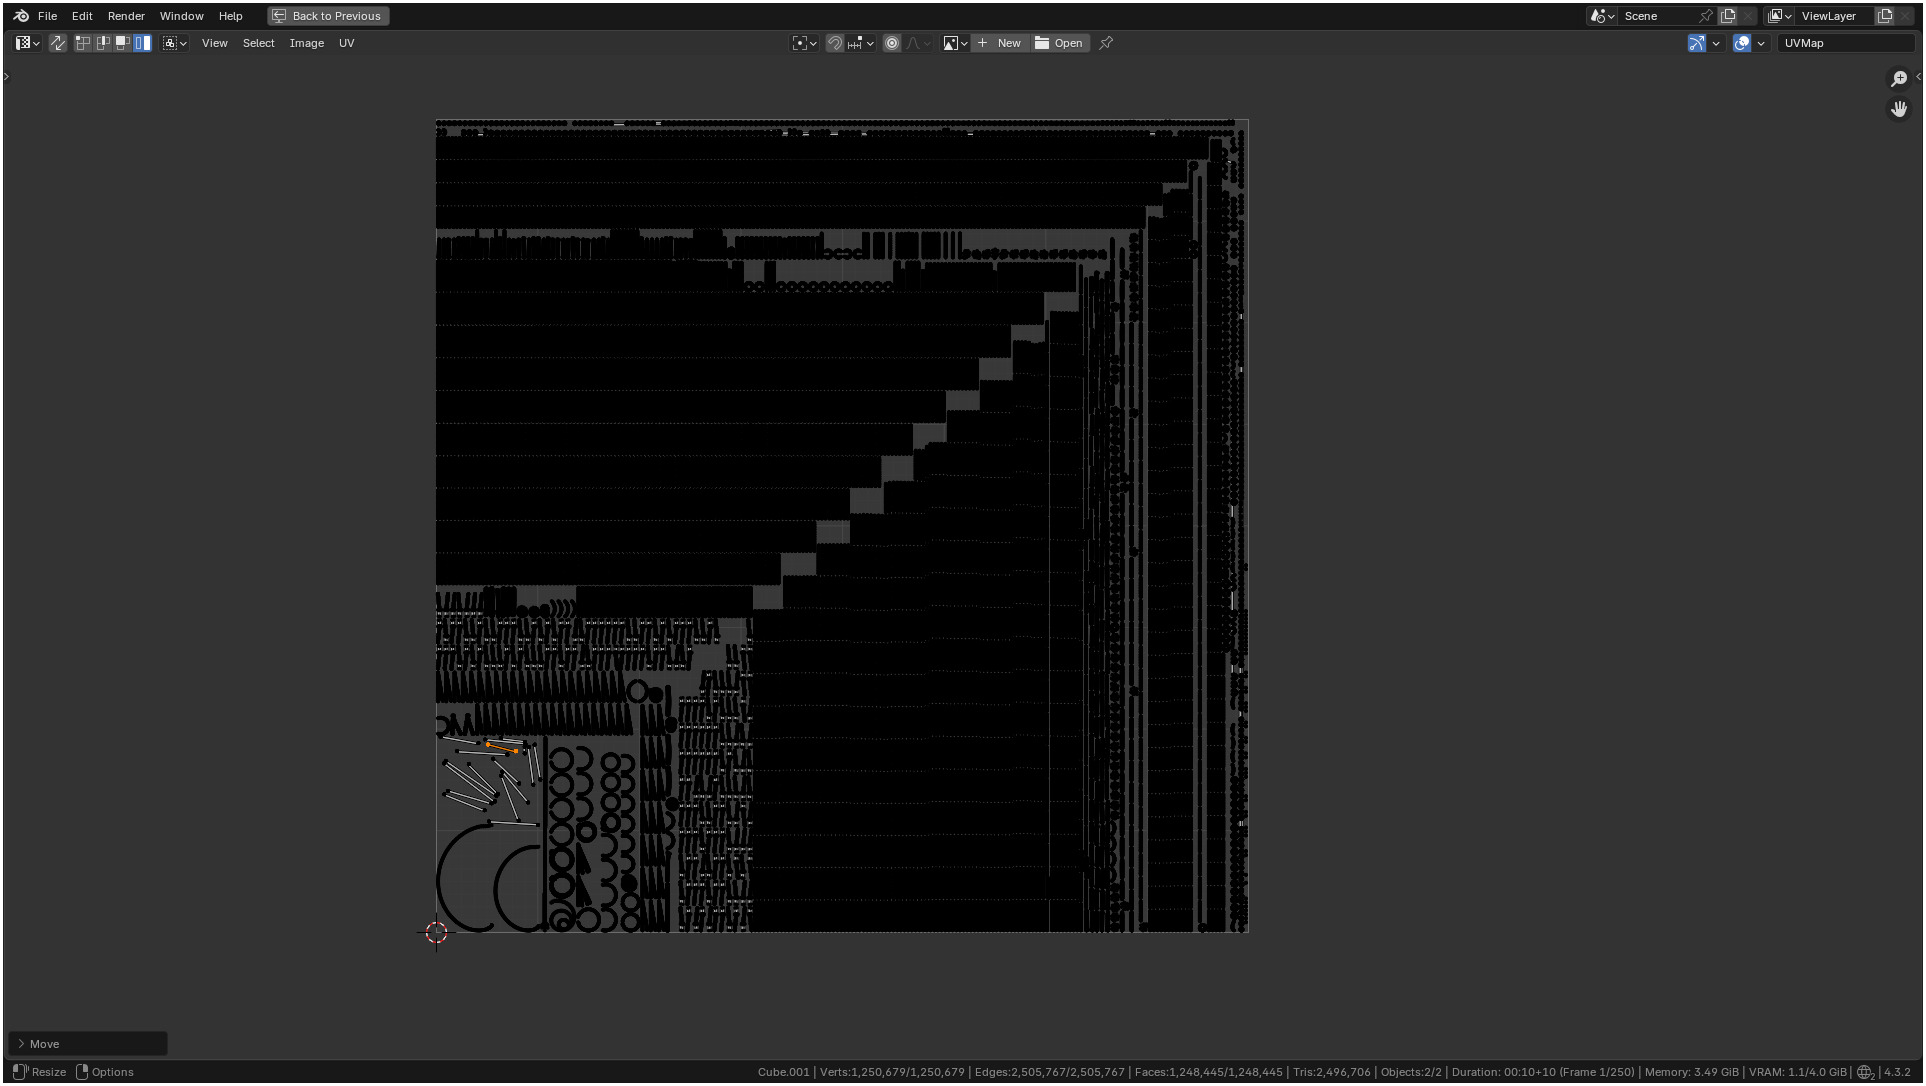The width and height of the screenshot is (1926, 1086).
Task: Click the pin image icon
Action: 1106,43
